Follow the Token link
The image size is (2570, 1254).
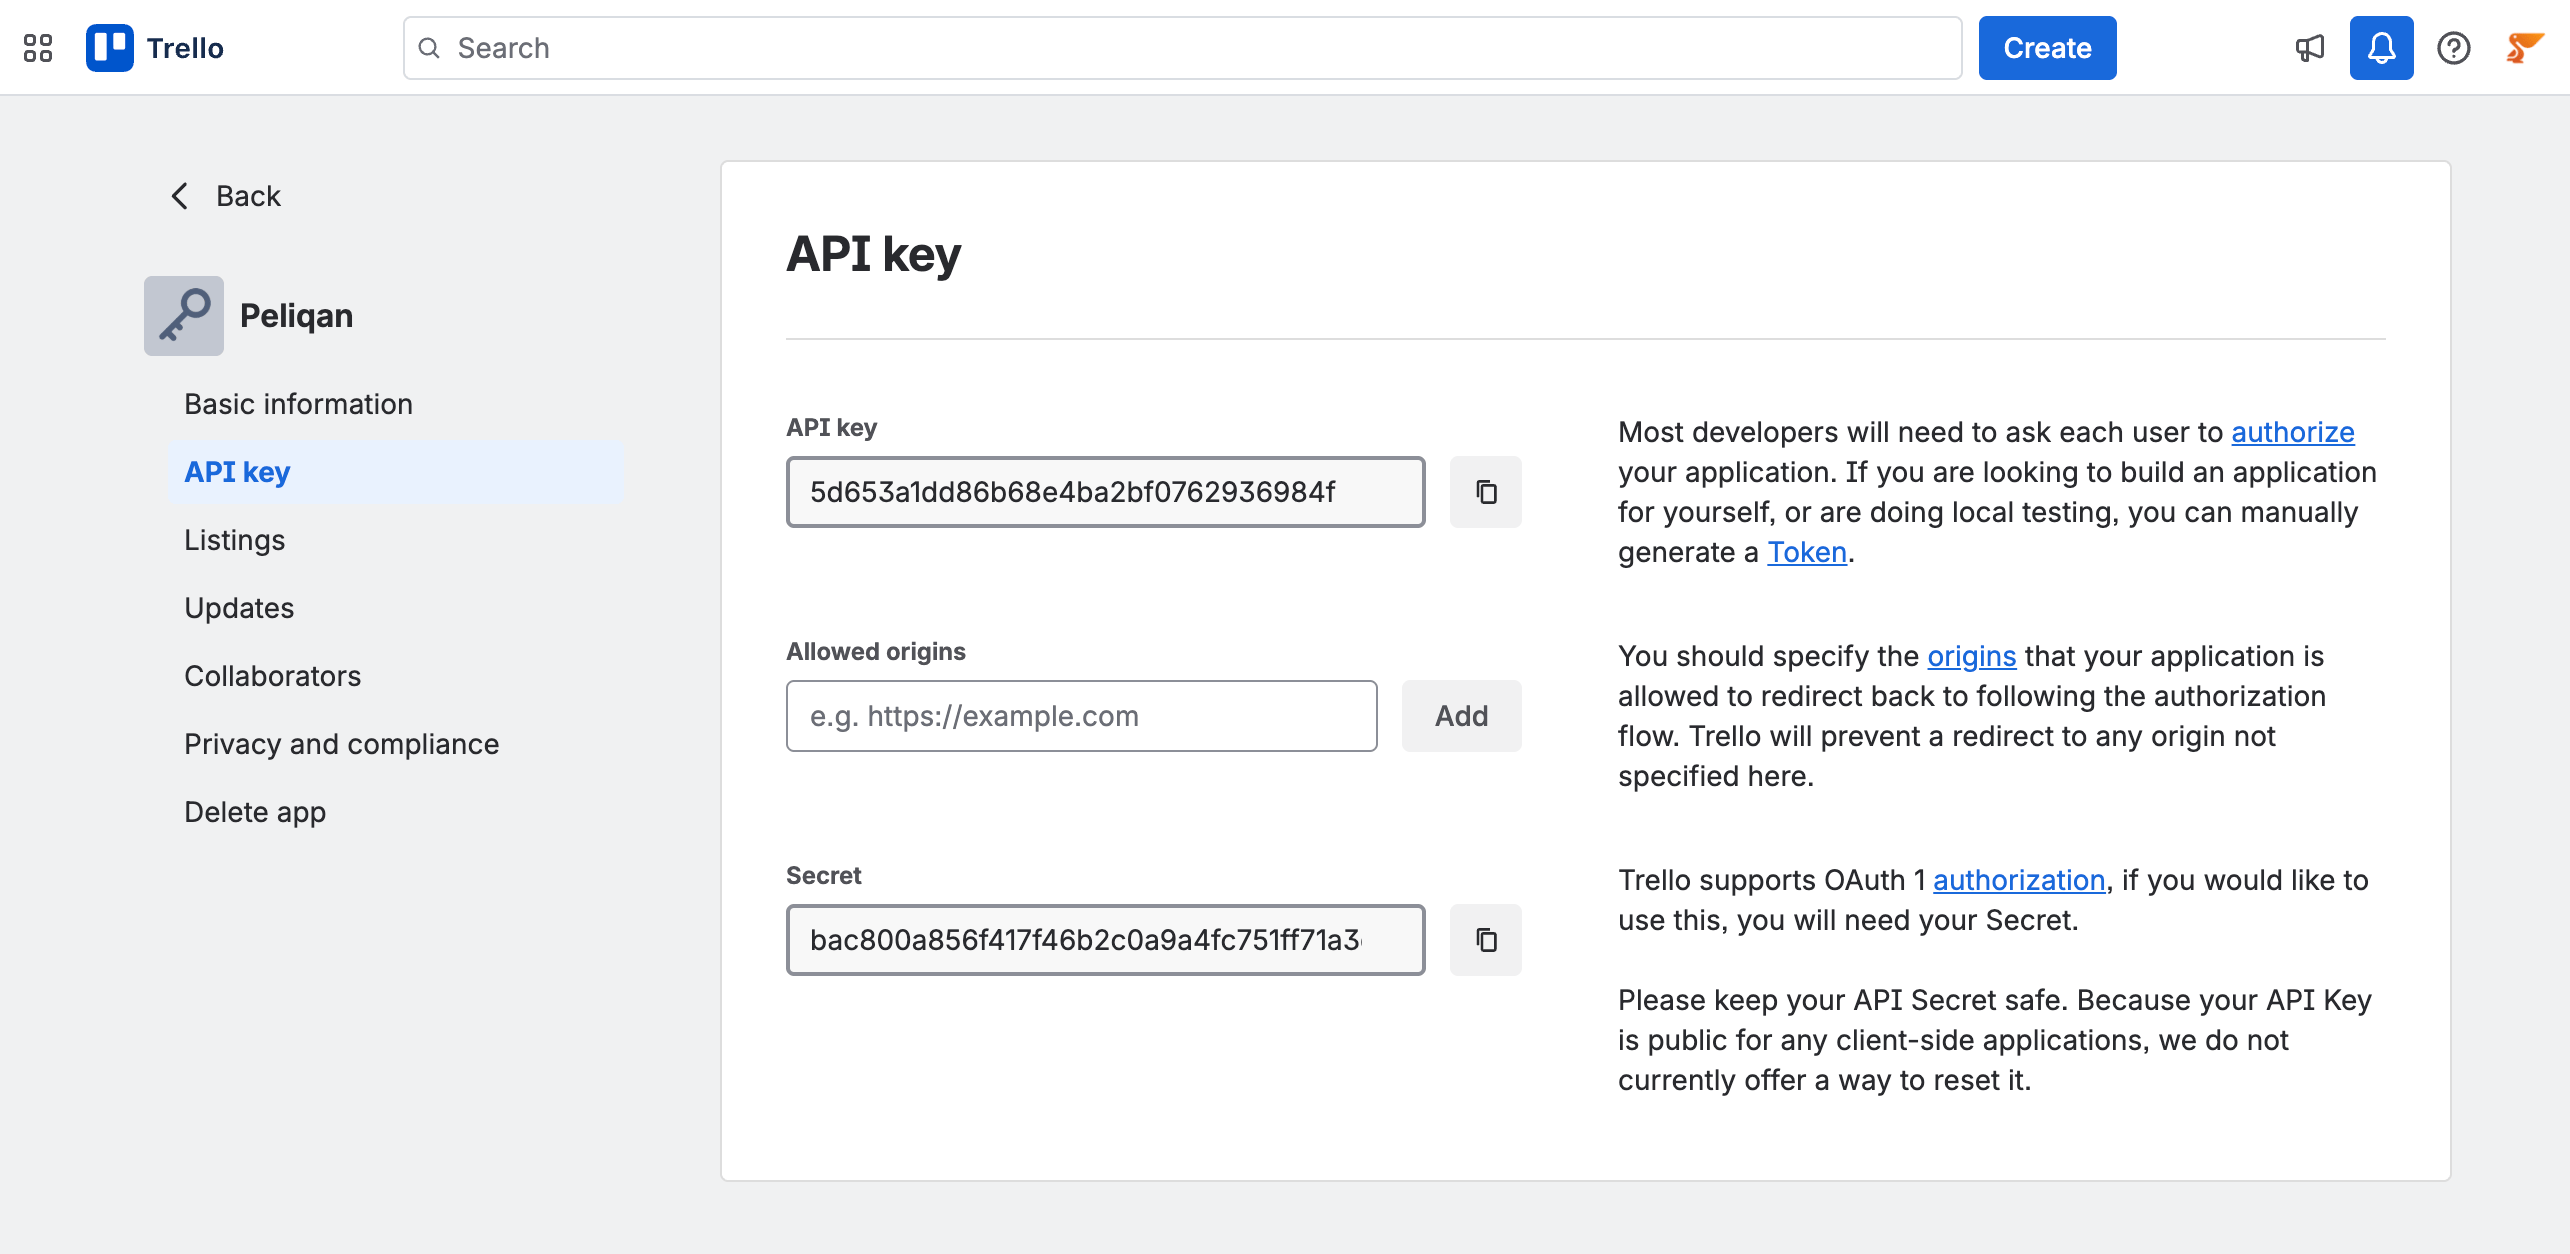tap(1807, 552)
